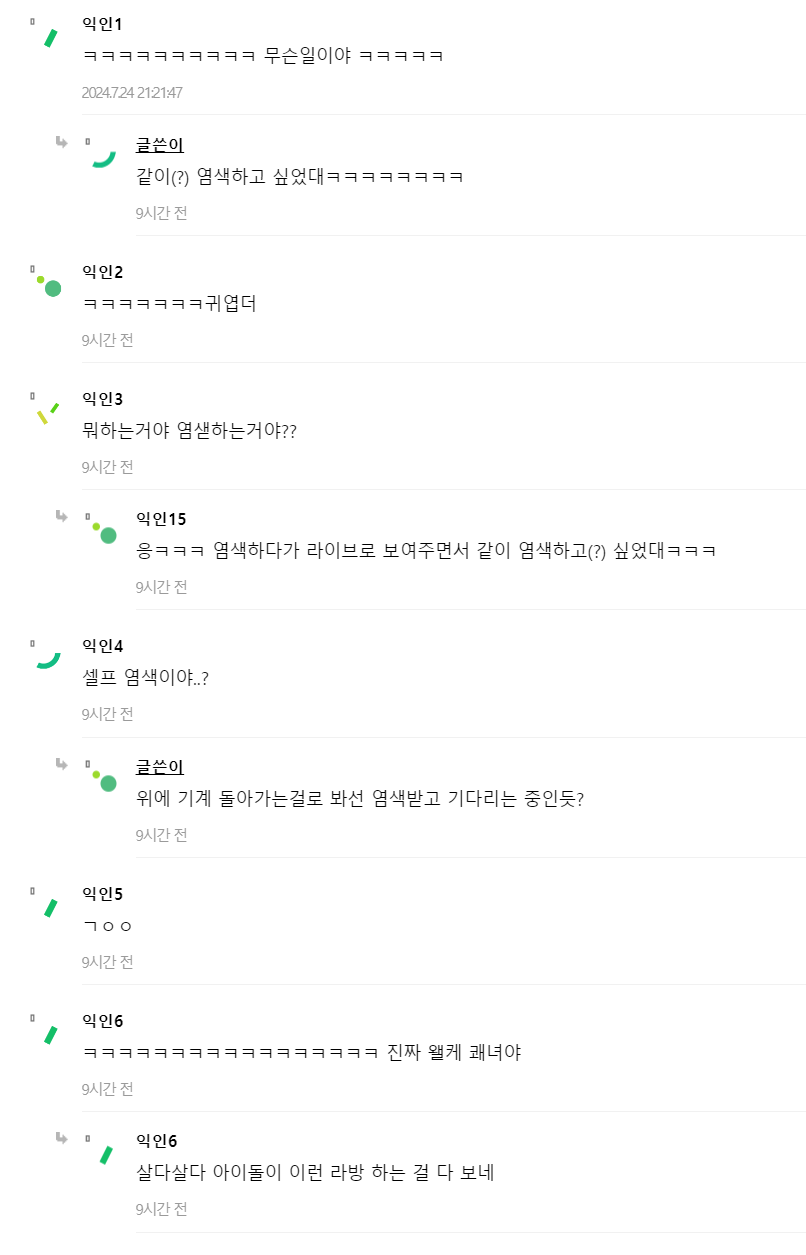Click the comment text '셀프 염색이야..?'
The width and height of the screenshot is (806, 1255).
tap(145, 678)
